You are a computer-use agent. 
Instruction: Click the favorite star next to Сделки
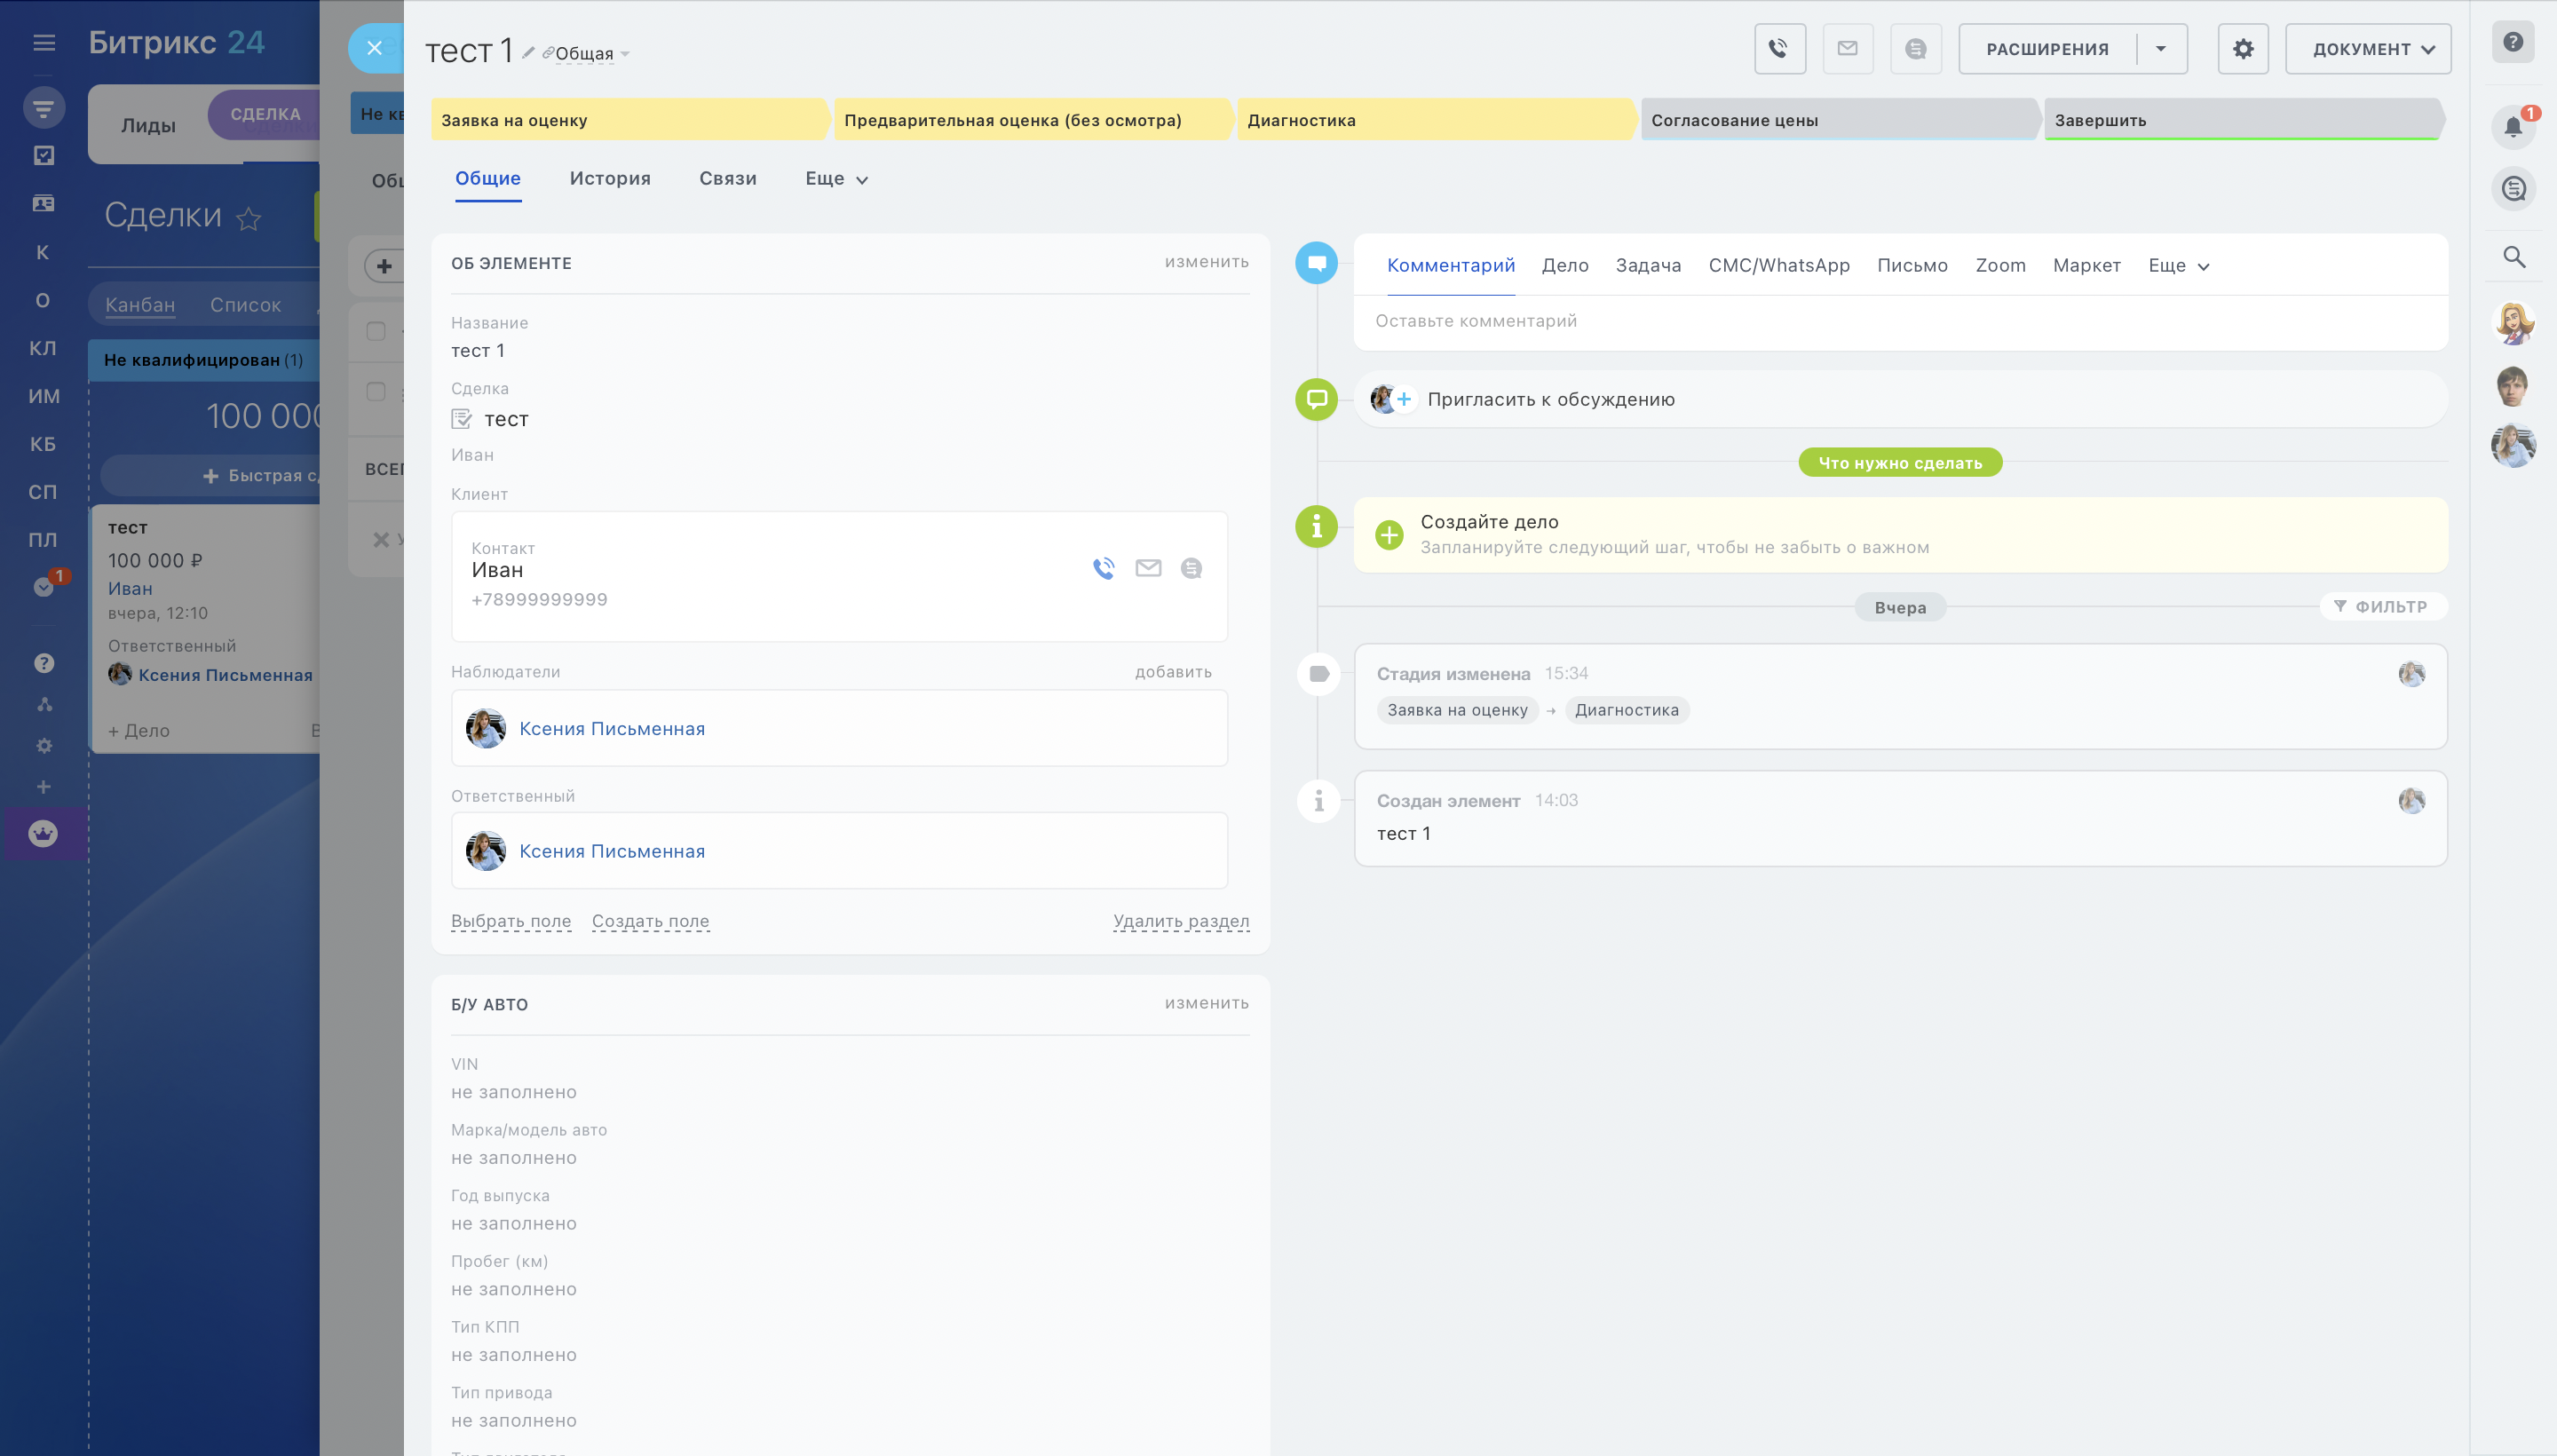point(249,218)
